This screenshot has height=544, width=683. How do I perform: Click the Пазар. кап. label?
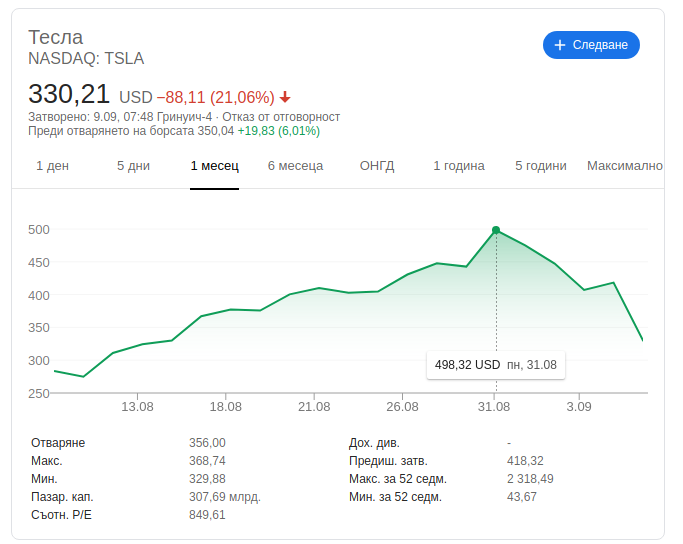click(x=62, y=497)
